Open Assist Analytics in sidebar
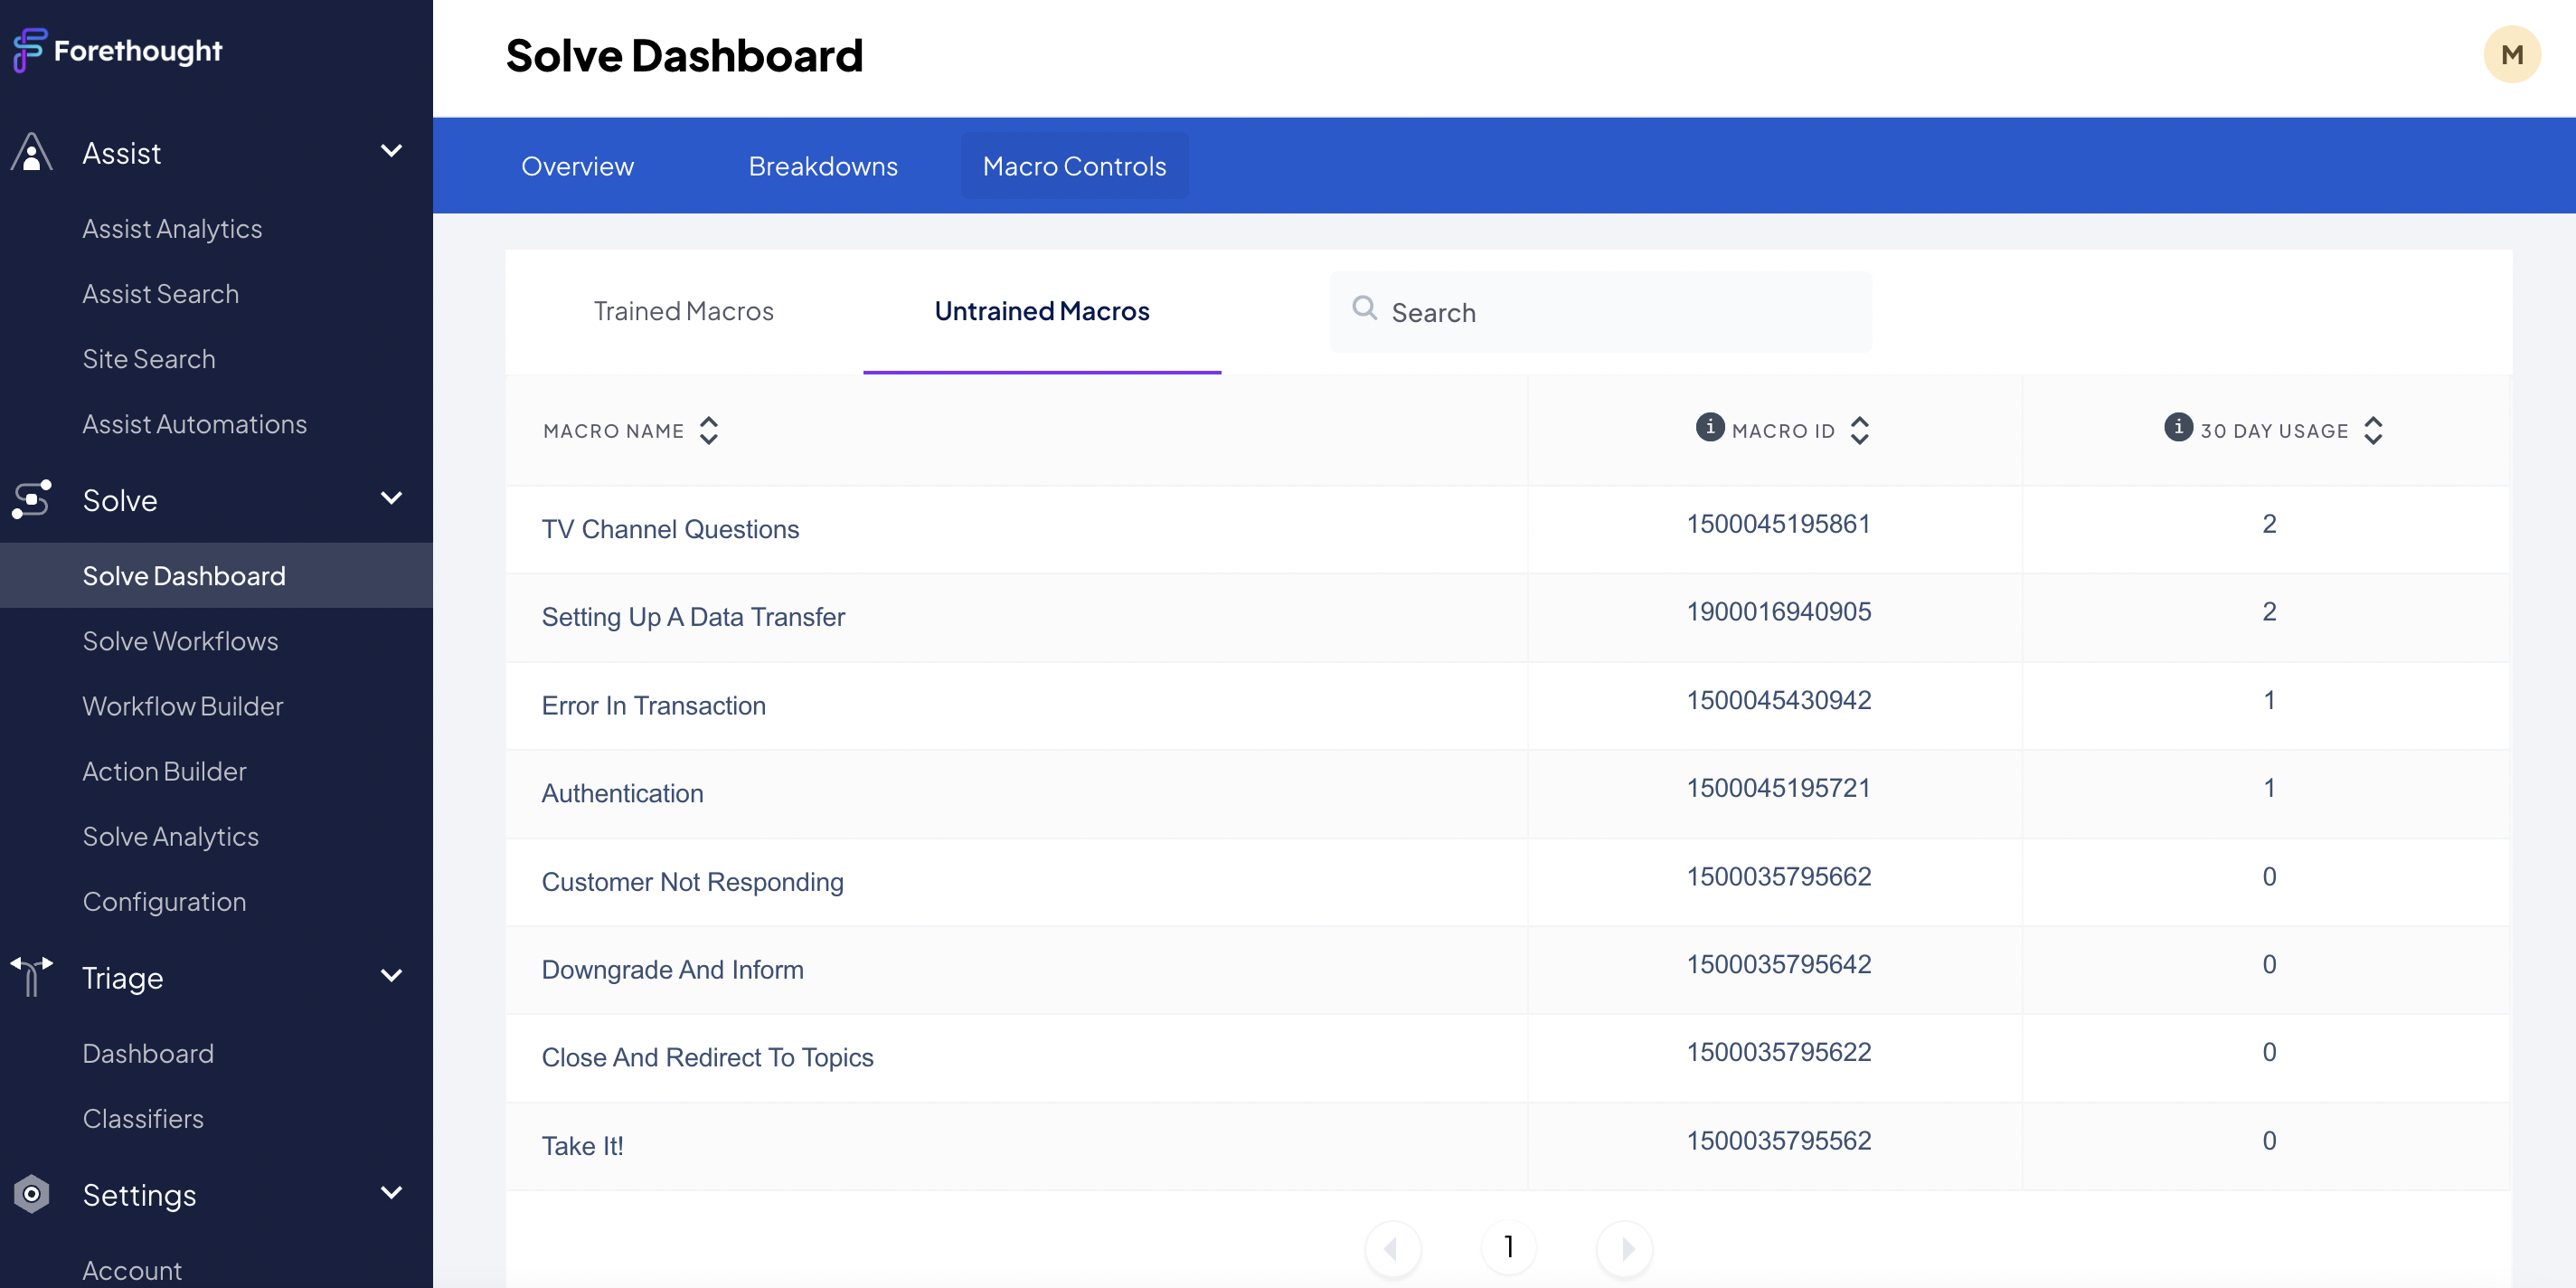Screen dimensions: 2576x1288 pos(172,229)
